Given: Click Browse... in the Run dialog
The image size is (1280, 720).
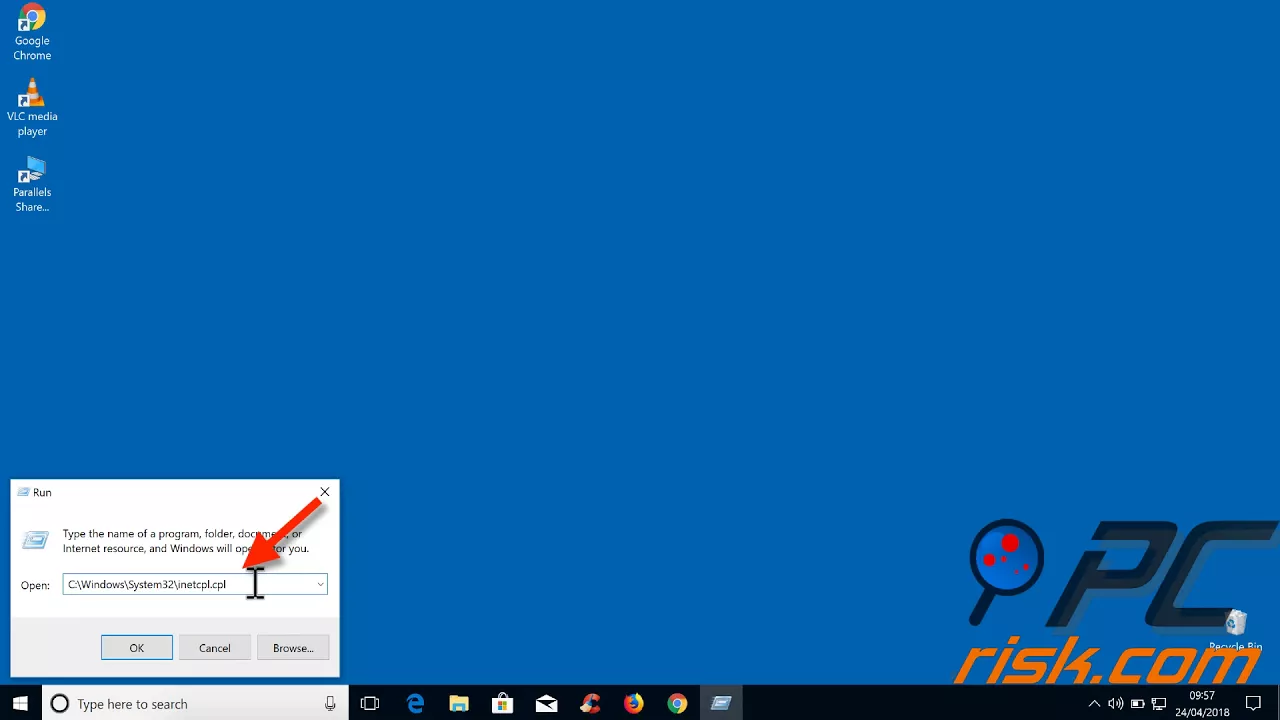Looking at the screenshot, I should coord(293,648).
